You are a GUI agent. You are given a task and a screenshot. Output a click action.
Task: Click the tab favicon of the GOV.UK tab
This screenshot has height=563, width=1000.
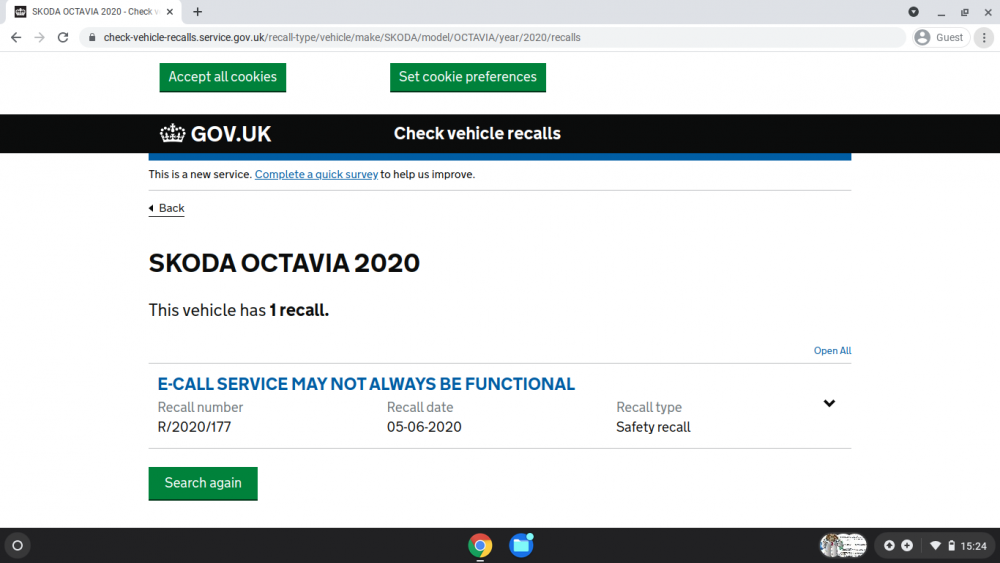click(20, 11)
